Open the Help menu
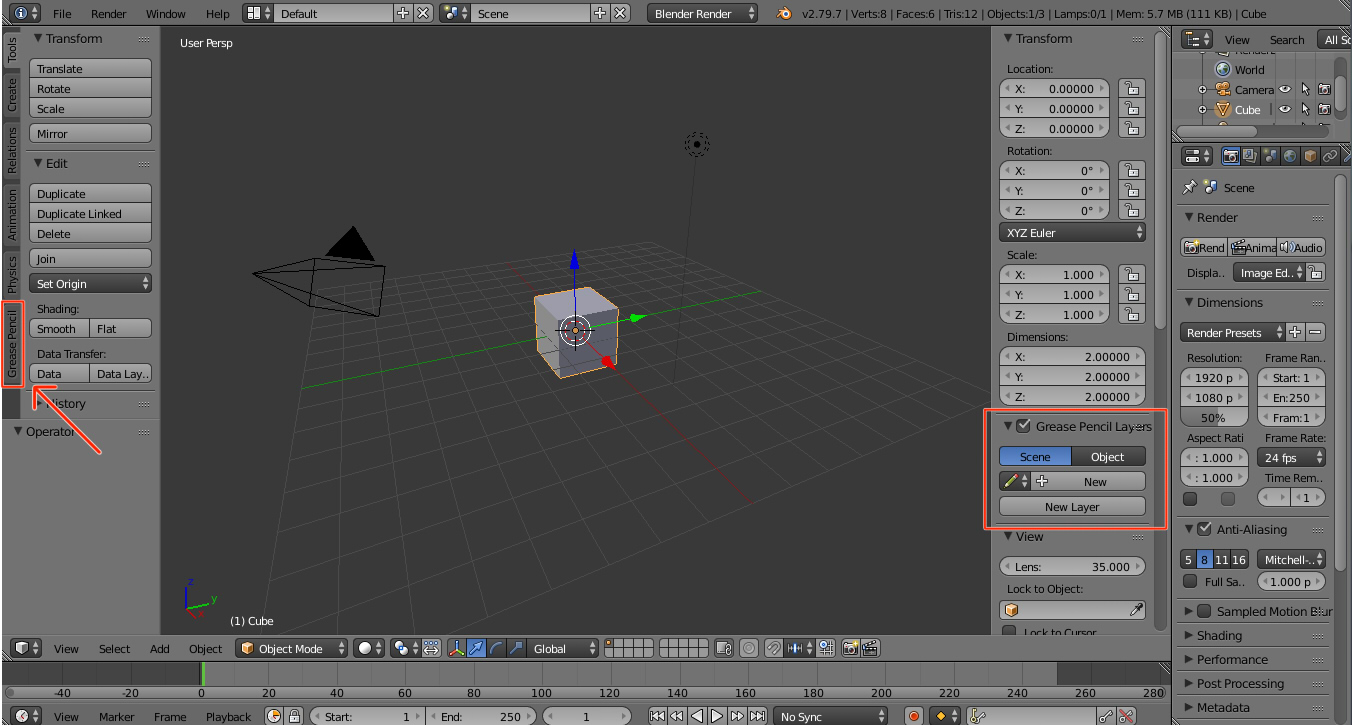 point(218,14)
